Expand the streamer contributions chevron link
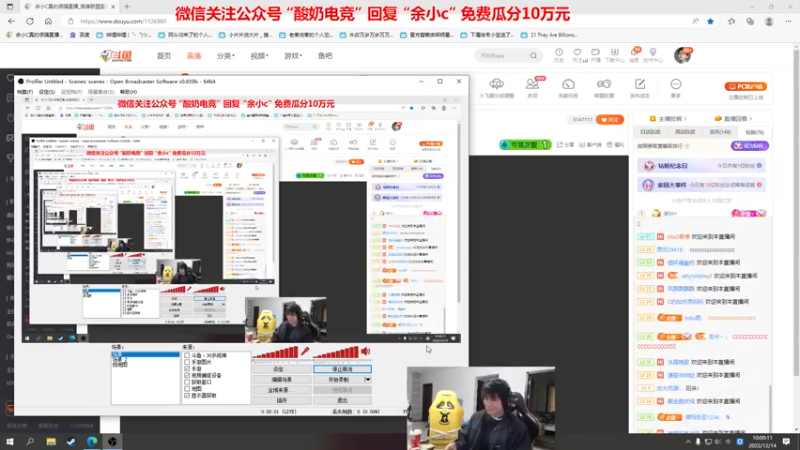800x450 pixels. click(668, 119)
